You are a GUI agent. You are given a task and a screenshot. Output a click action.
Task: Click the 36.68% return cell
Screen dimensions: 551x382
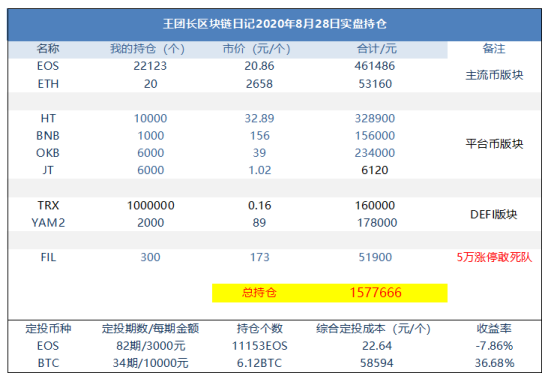pos(494,363)
